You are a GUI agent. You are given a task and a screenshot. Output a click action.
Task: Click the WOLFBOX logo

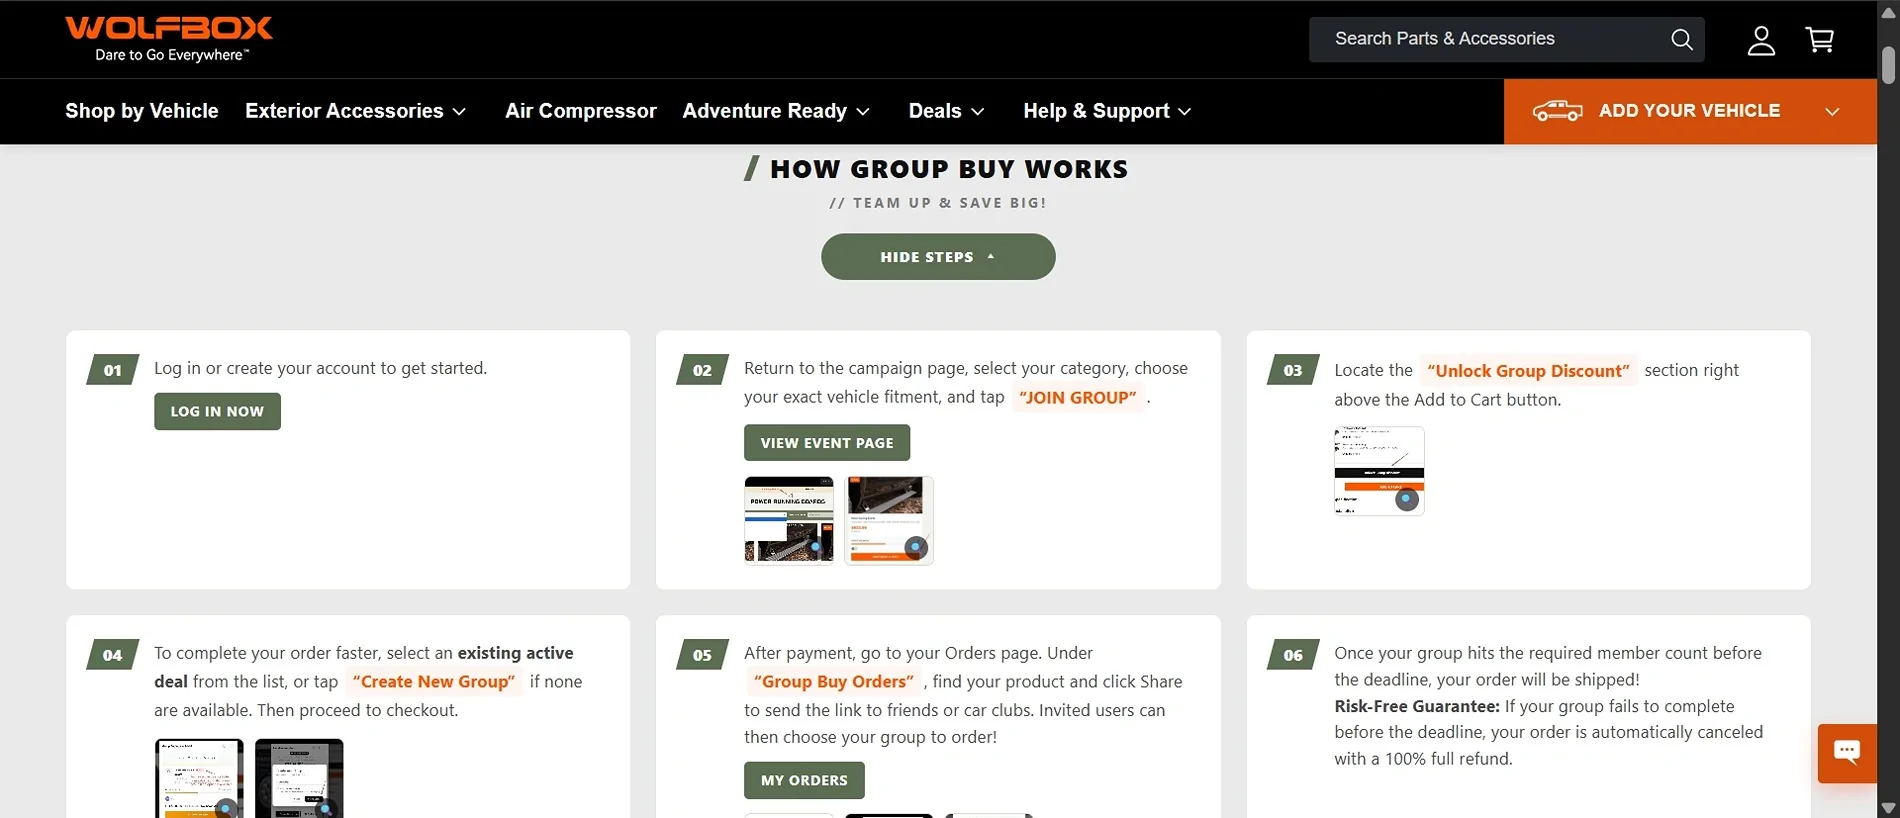pyautogui.click(x=169, y=39)
